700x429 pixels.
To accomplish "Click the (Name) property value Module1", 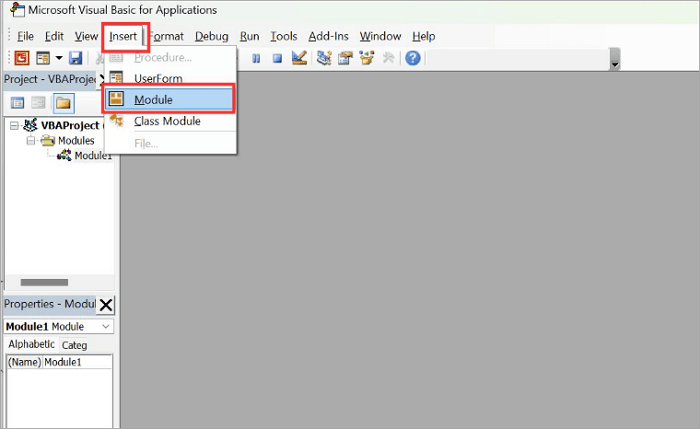I will click(x=77, y=362).
